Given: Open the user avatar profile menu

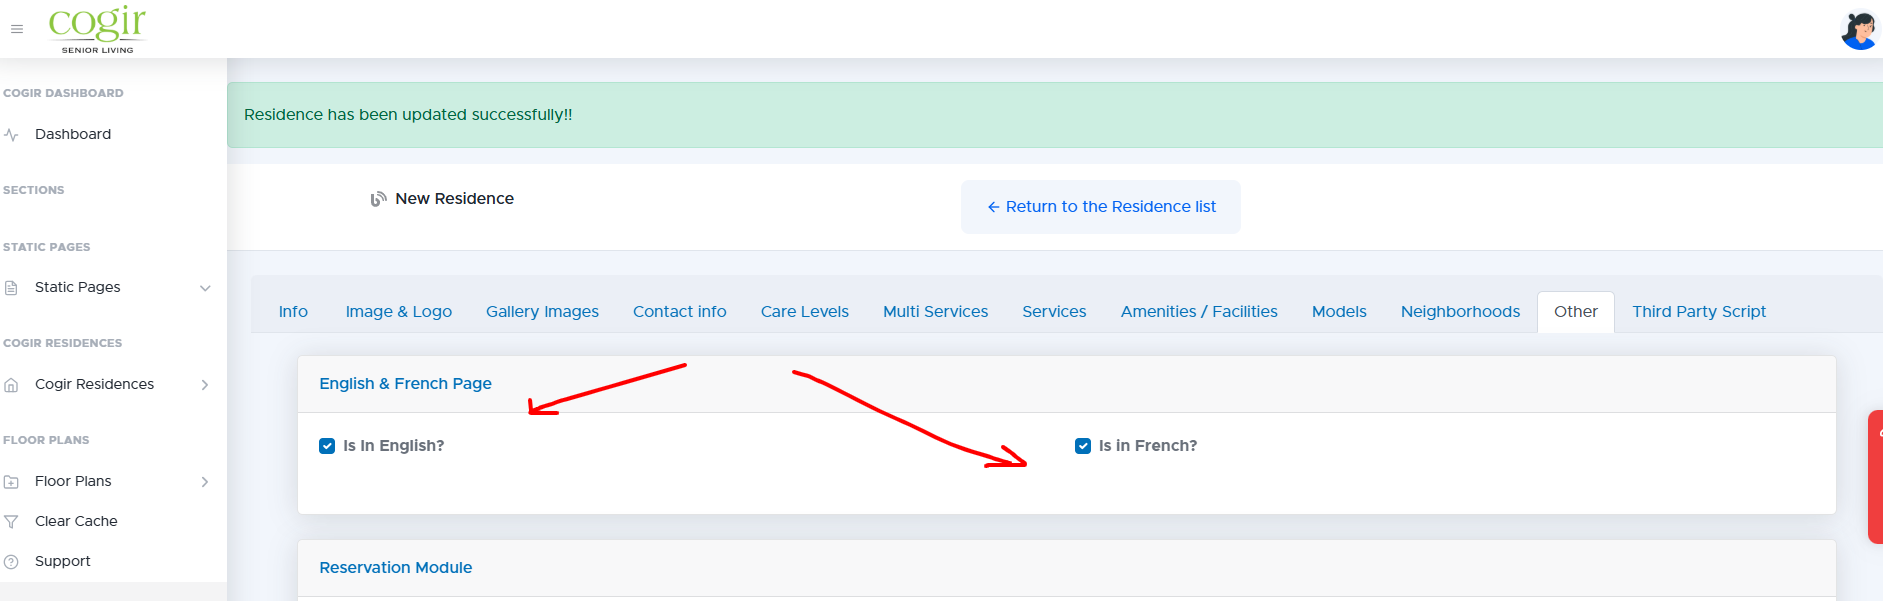Looking at the screenshot, I should 1859,30.
